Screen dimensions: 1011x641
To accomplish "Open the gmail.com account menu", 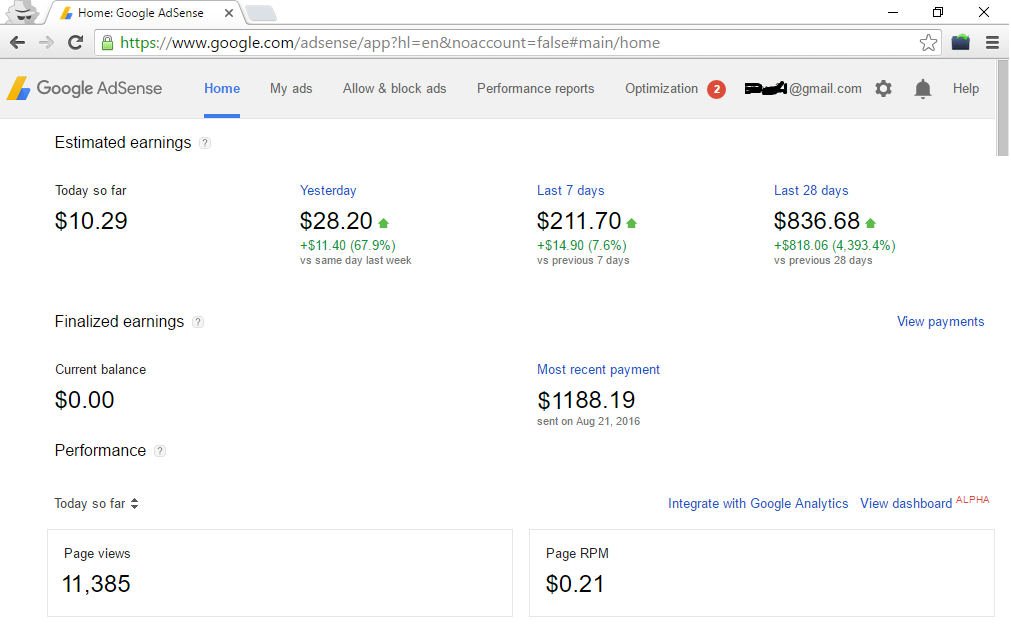I will [x=803, y=88].
